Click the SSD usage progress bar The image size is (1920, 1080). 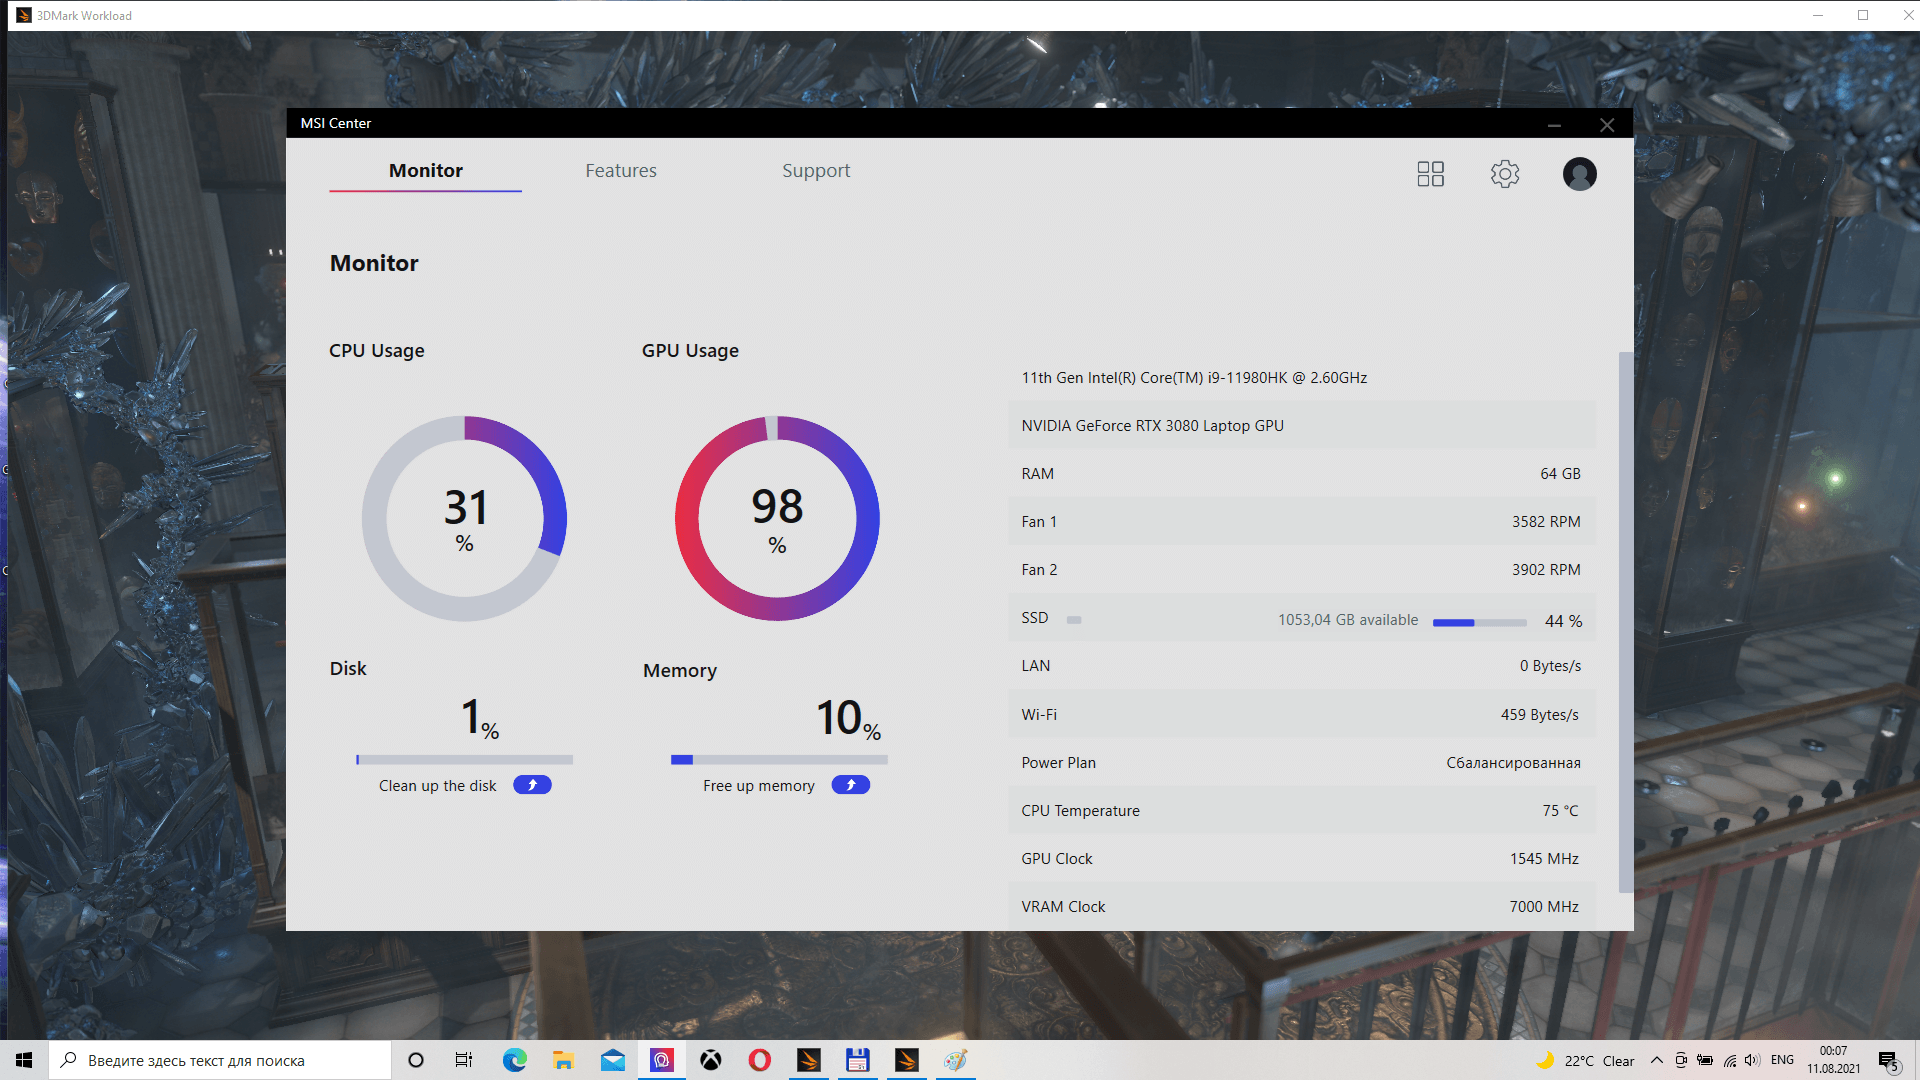pyautogui.click(x=1479, y=622)
